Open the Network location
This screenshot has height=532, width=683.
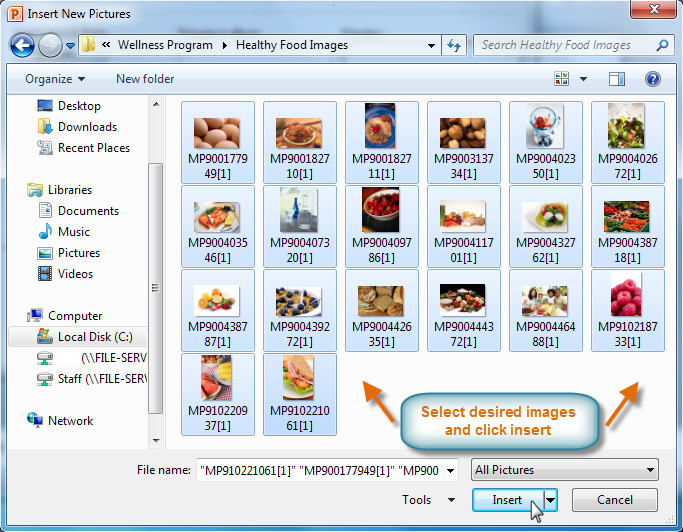click(x=70, y=421)
